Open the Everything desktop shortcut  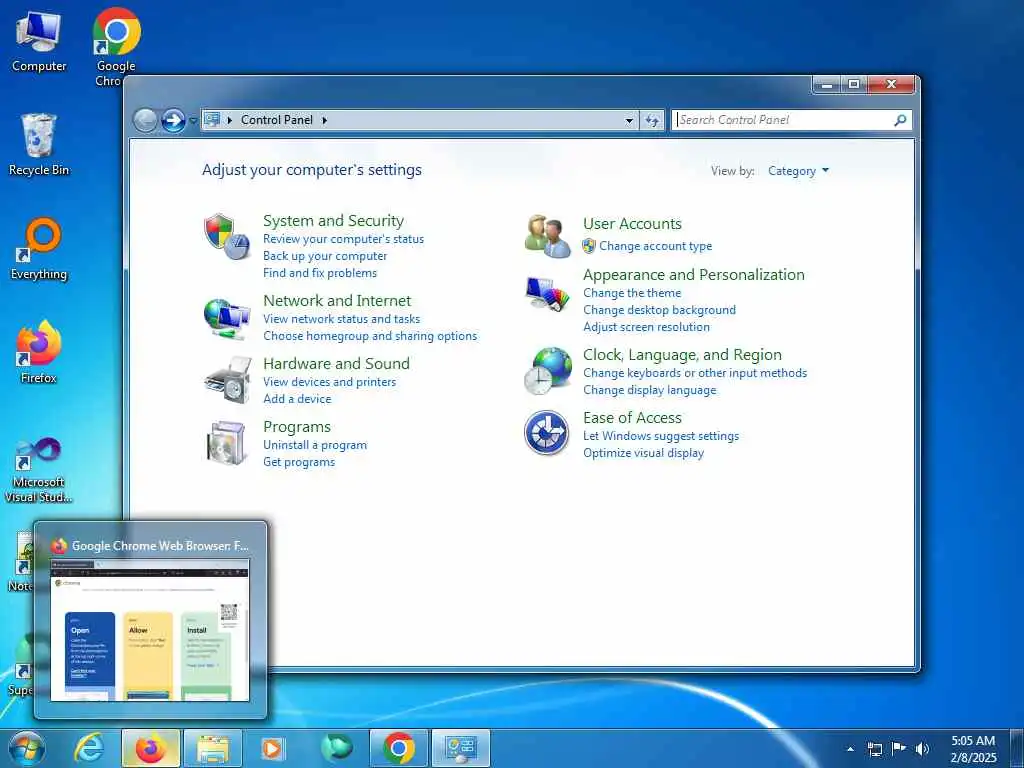[x=39, y=249]
